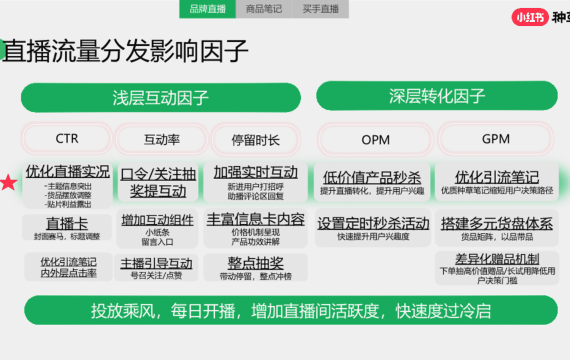
Task: Click the 搭建多元货盘体系 card
Action: (x=497, y=228)
